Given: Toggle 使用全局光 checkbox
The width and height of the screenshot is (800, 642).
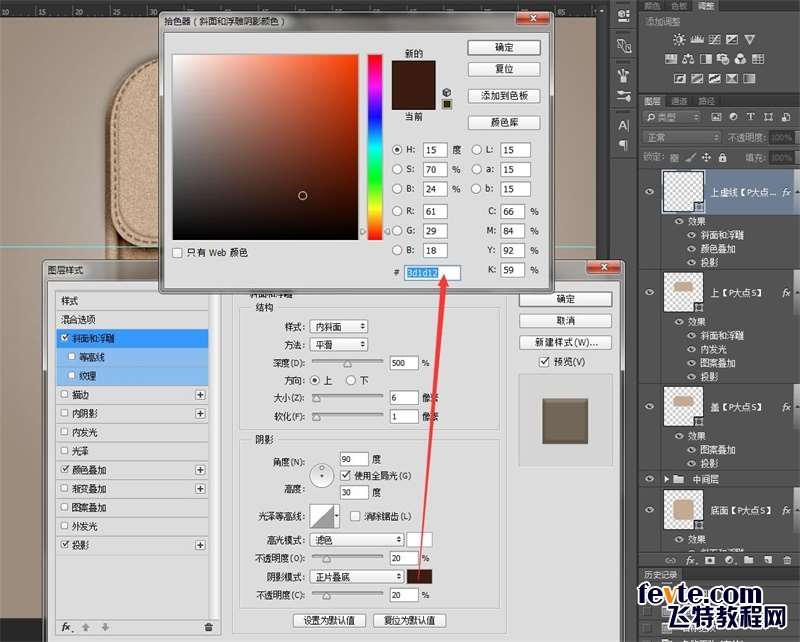Looking at the screenshot, I should tap(345, 475).
